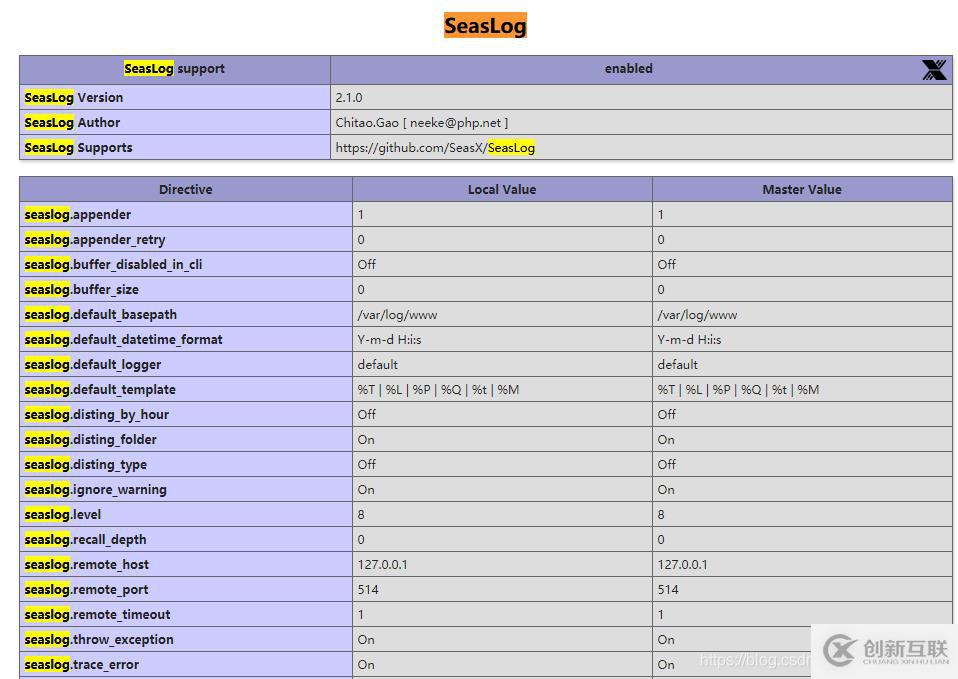
Task: Select the seaslog.disting_folder directive name
Action: point(90,440)
